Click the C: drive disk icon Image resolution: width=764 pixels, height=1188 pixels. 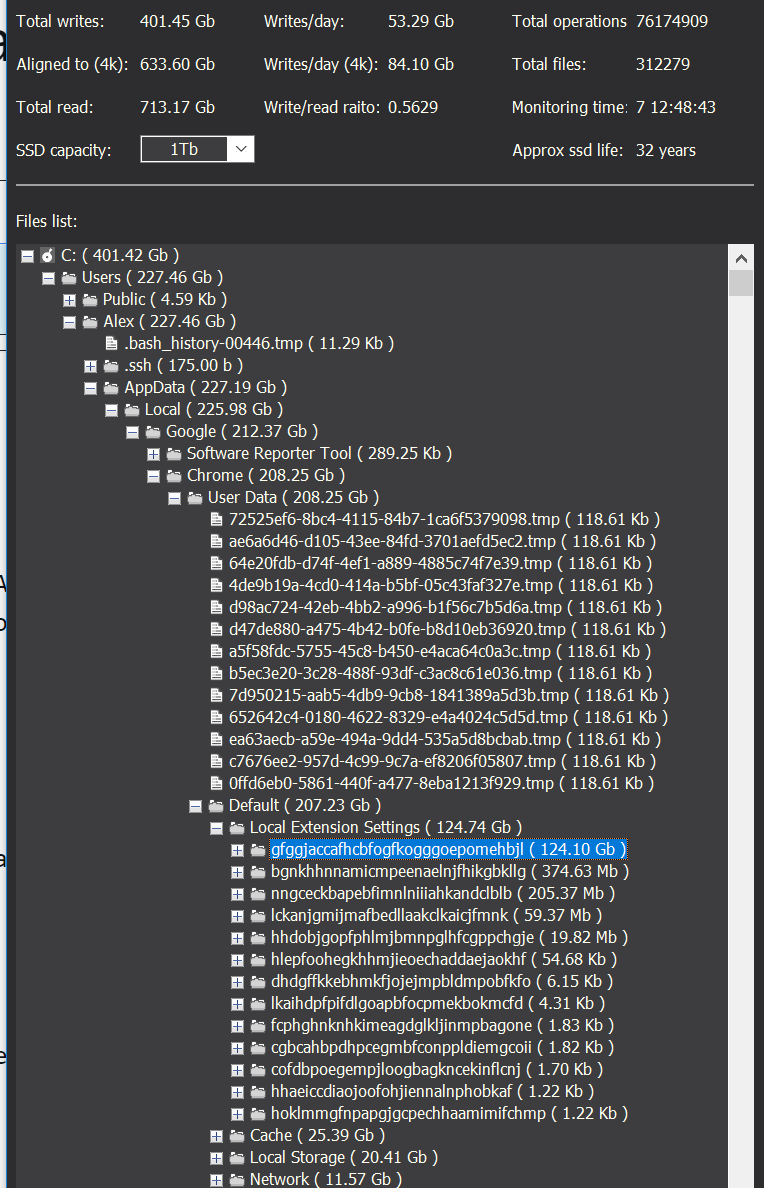point(48,255)
